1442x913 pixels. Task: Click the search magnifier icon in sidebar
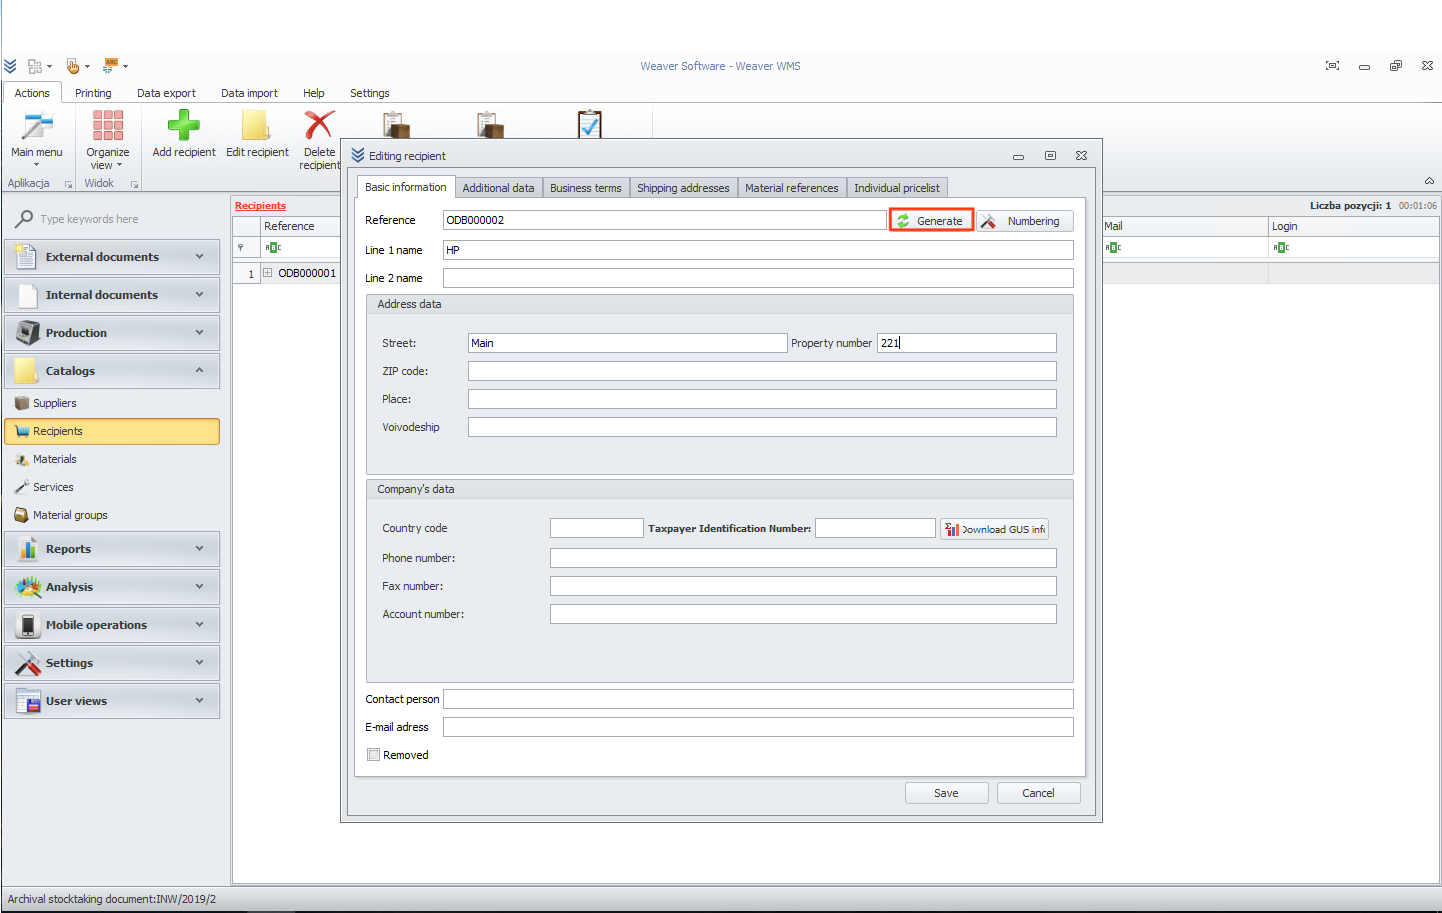pyautogui.click(x=24, y=219)
